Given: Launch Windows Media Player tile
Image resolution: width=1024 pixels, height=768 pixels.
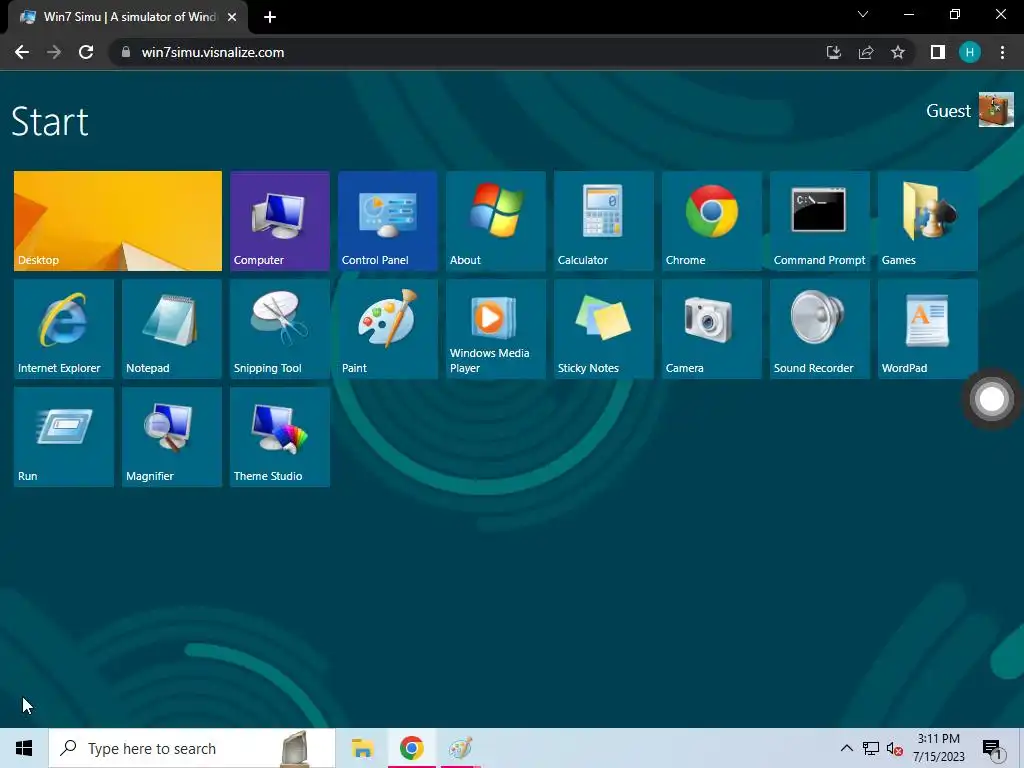Looking at the screenshot, I should coord(496,329).
